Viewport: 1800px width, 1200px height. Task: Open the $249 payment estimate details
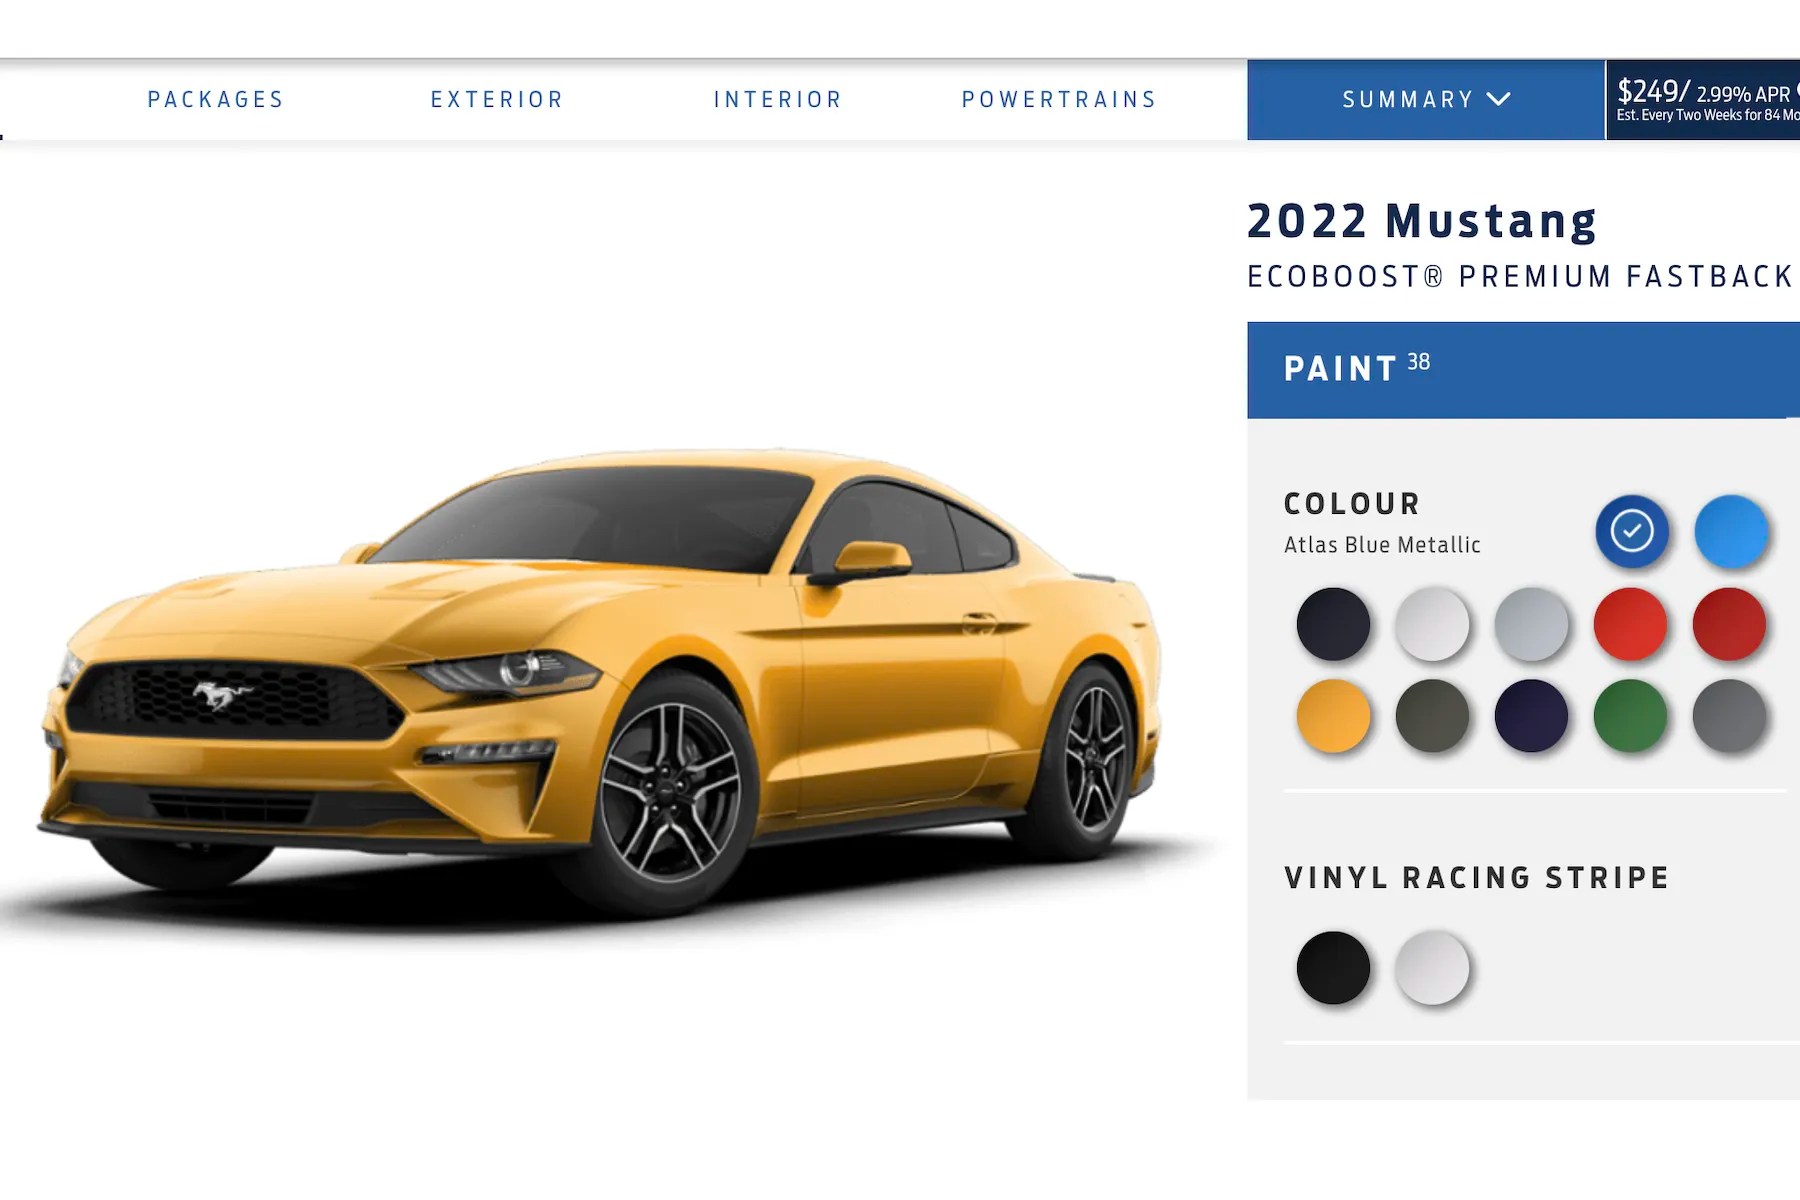(1703, 100)
